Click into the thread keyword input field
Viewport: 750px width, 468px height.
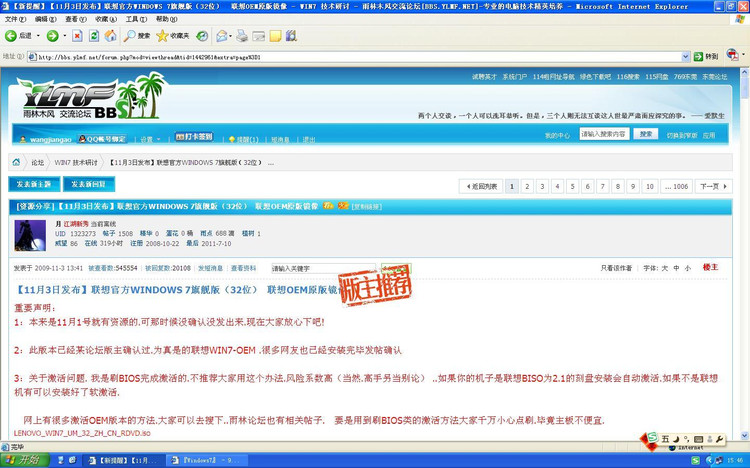point(324,268)
